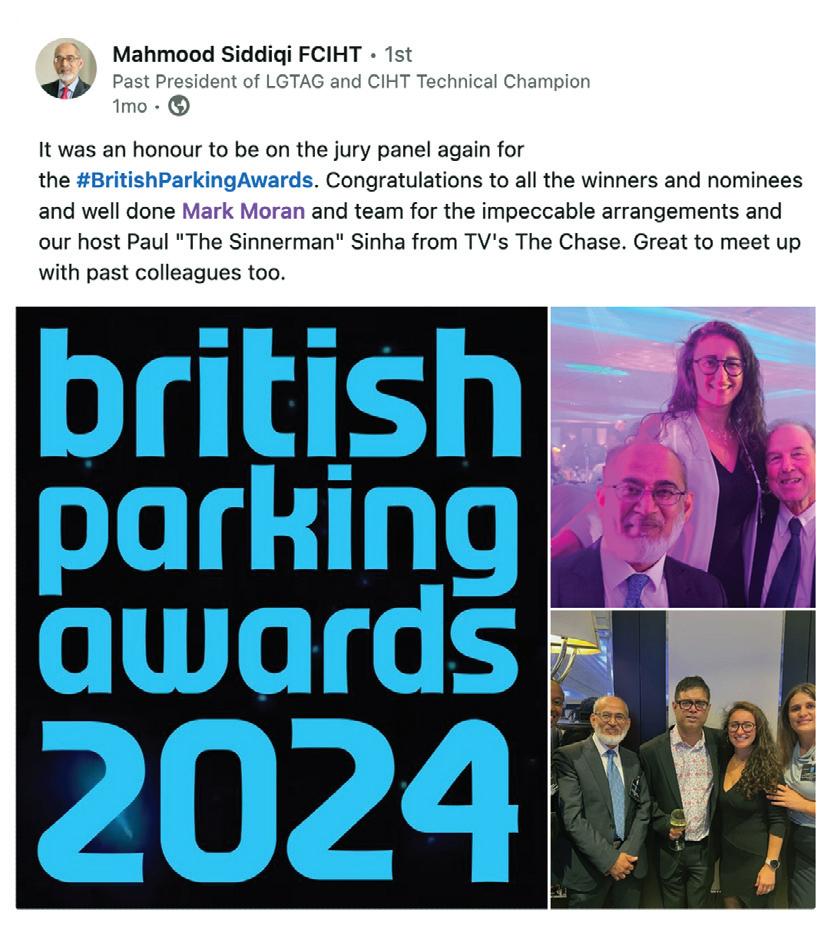Open Mahmood Siddiqi's profile avatar
The image size is (834, 932).
pos(66,69)
